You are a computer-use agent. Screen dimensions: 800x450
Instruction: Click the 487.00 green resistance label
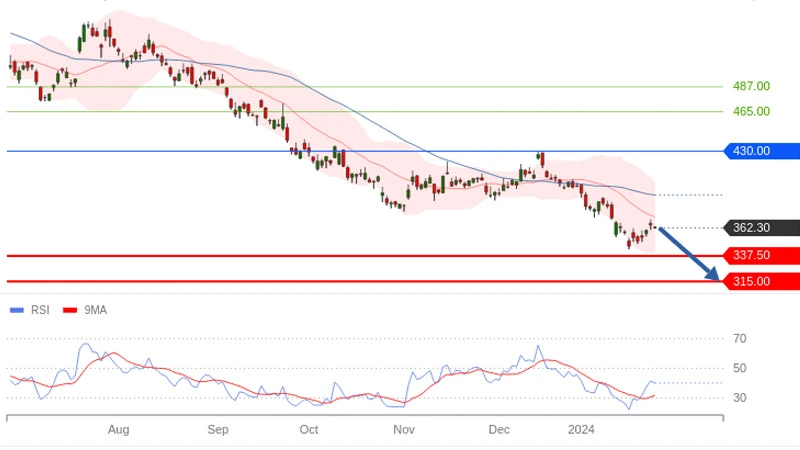coord(751,86)
